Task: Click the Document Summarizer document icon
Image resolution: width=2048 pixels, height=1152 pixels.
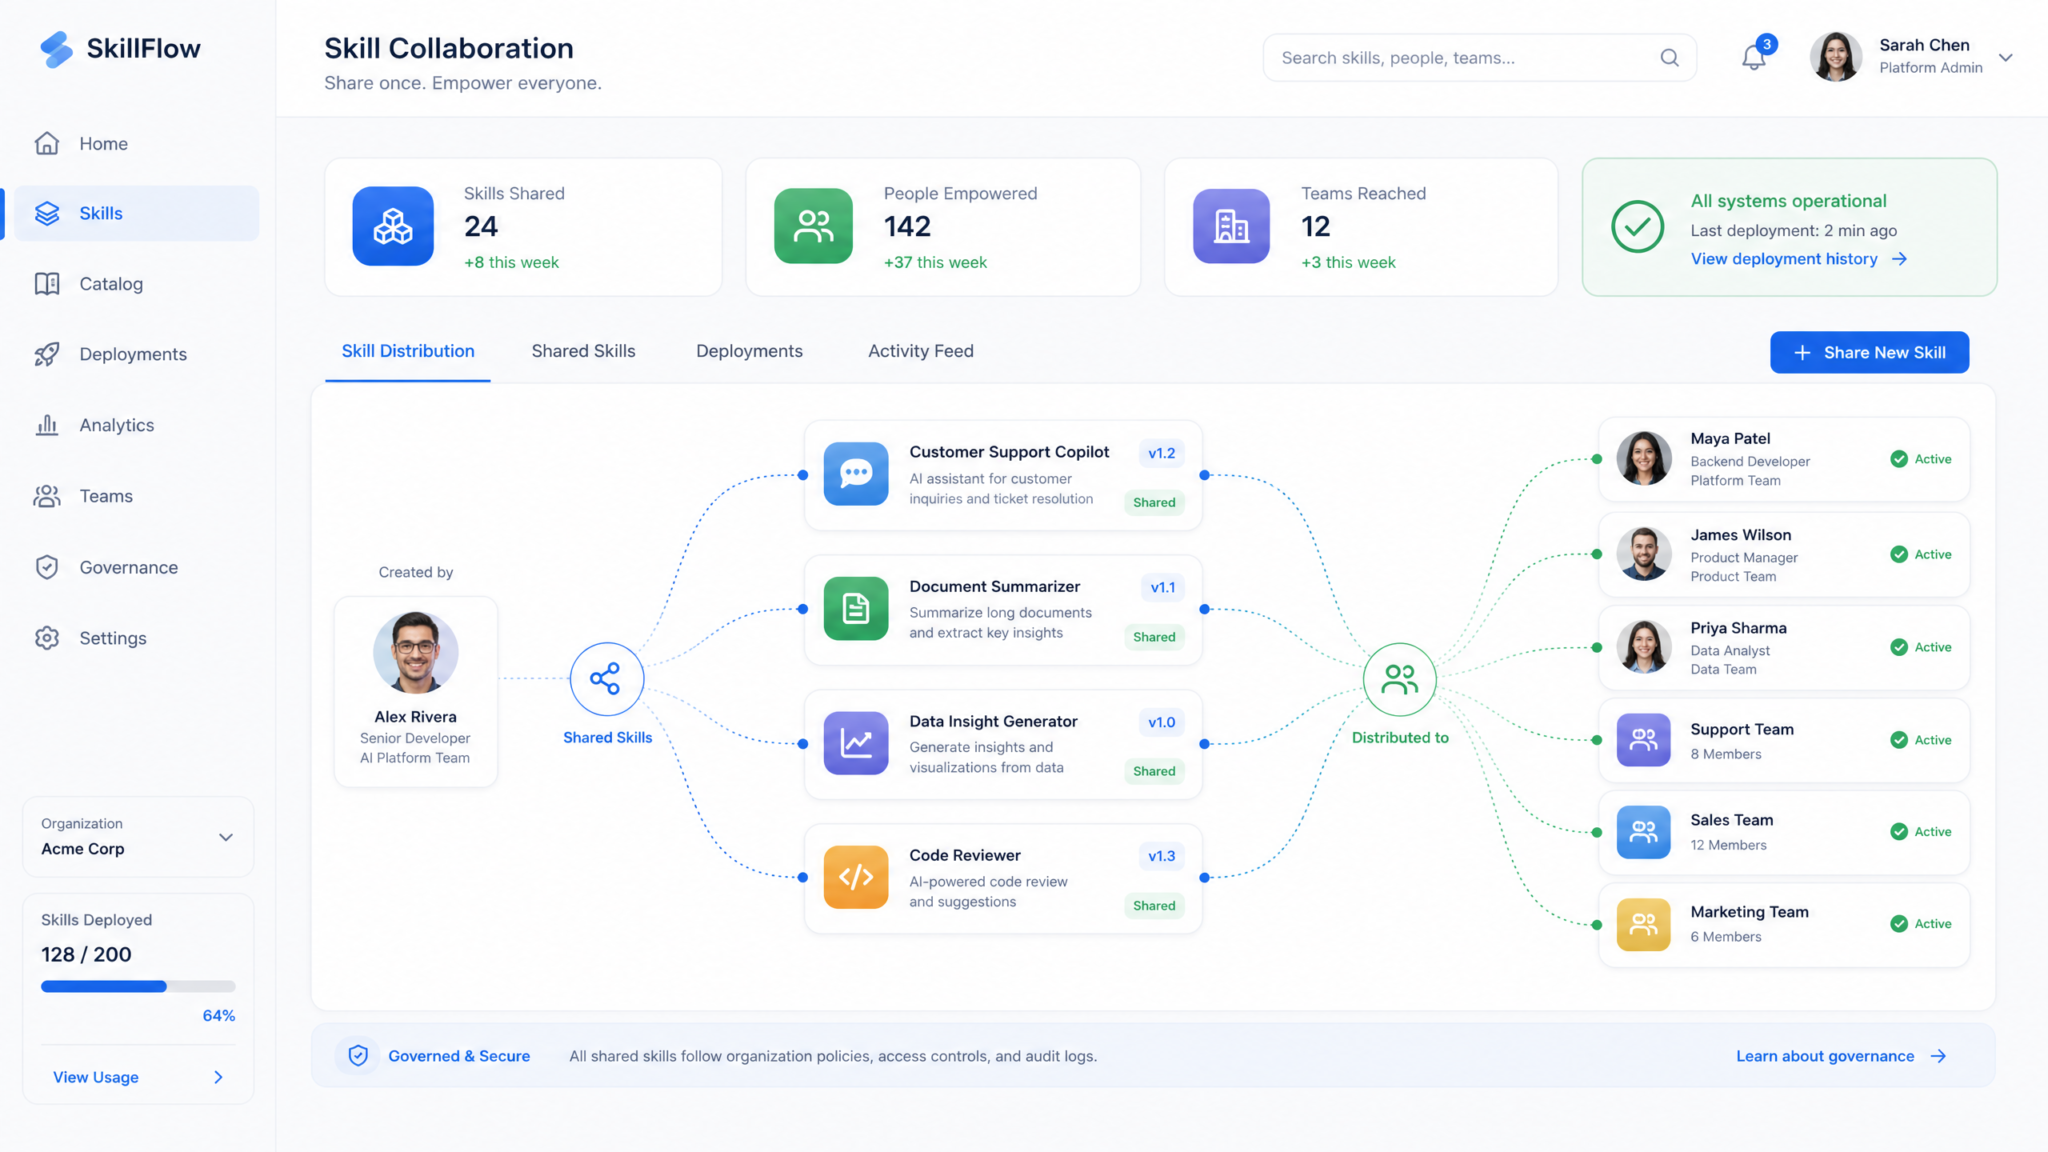Action: point(856,608)
